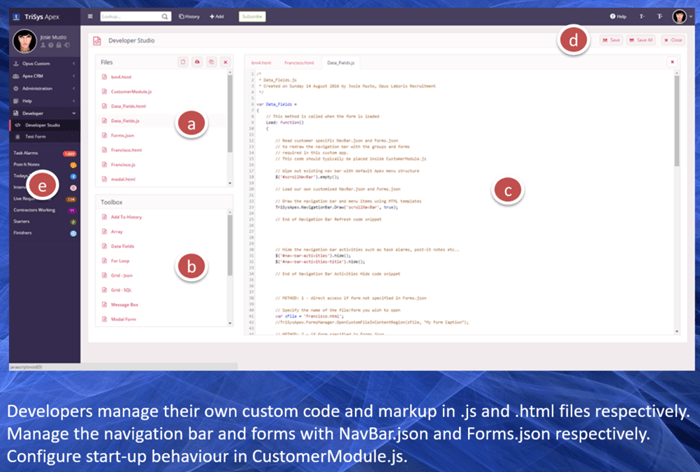Click the Developer Studio page icon
The height and width of the screenshot is (472, 700).
click(x=97, y=41)
